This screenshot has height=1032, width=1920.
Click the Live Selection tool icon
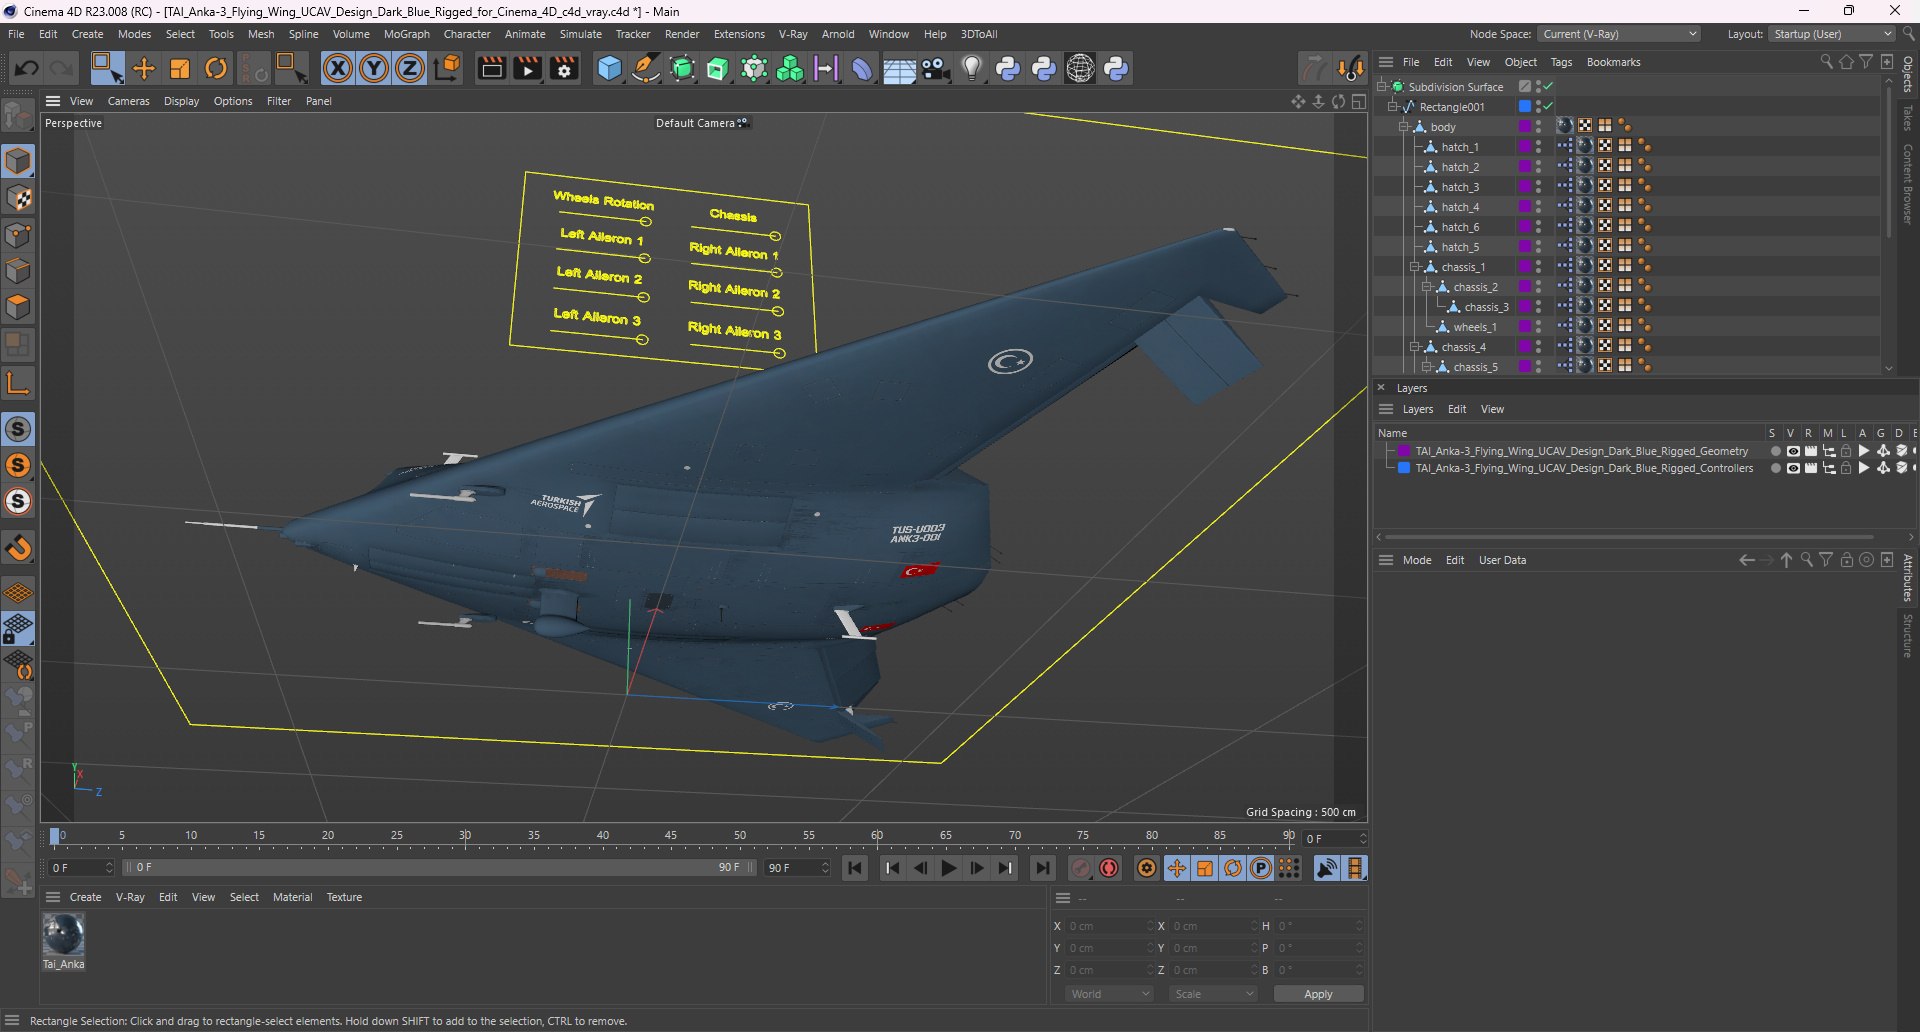[106, 68]
